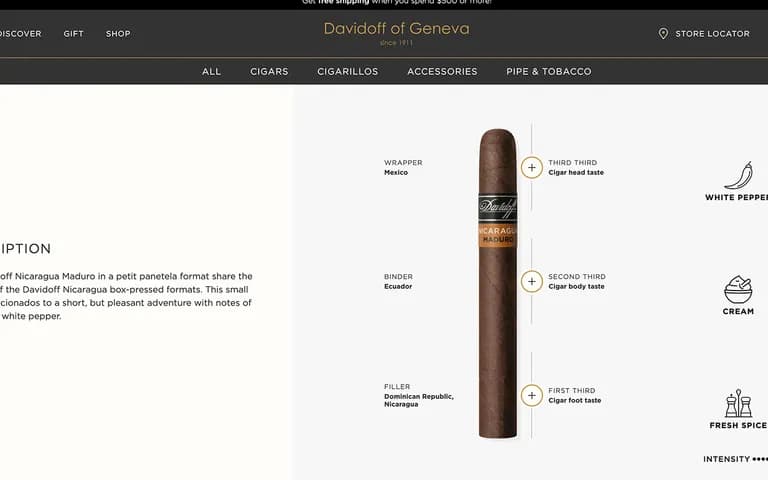Select the All products tab
This screenshot has height=480, width=768.
tap(211, 72)
